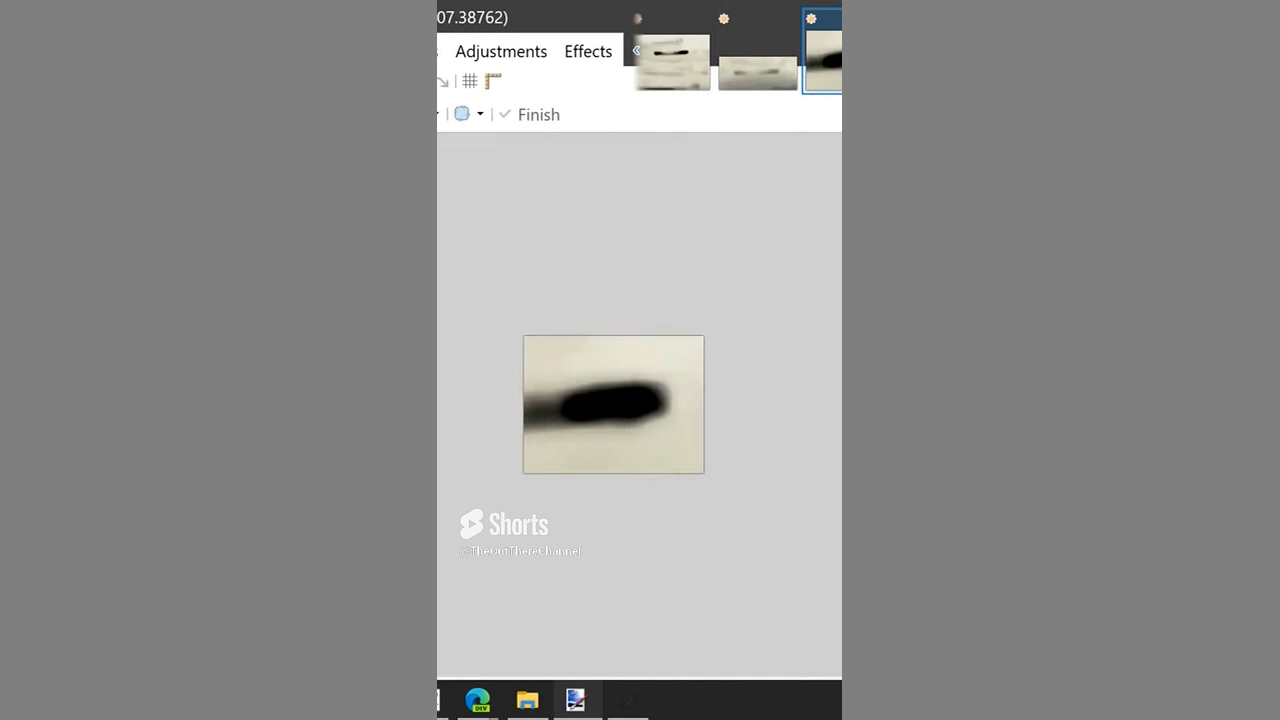Click the Paint.NET taskbar icon
Viewport: 1280px width, 720px height.
[x=576, y=700]
